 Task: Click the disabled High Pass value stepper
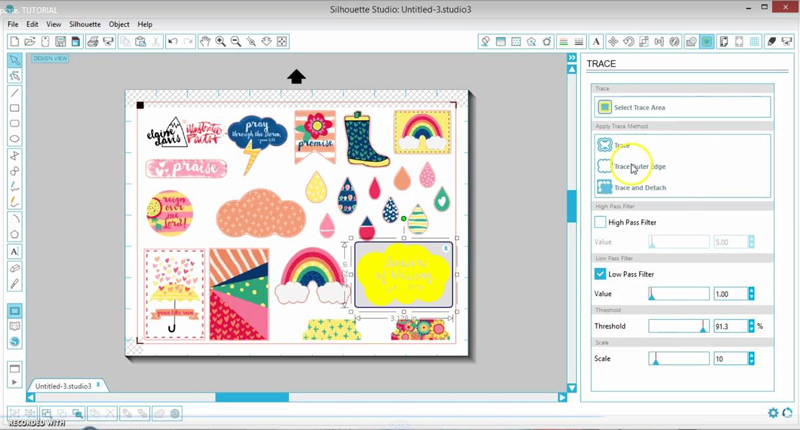tap(751, 242)
